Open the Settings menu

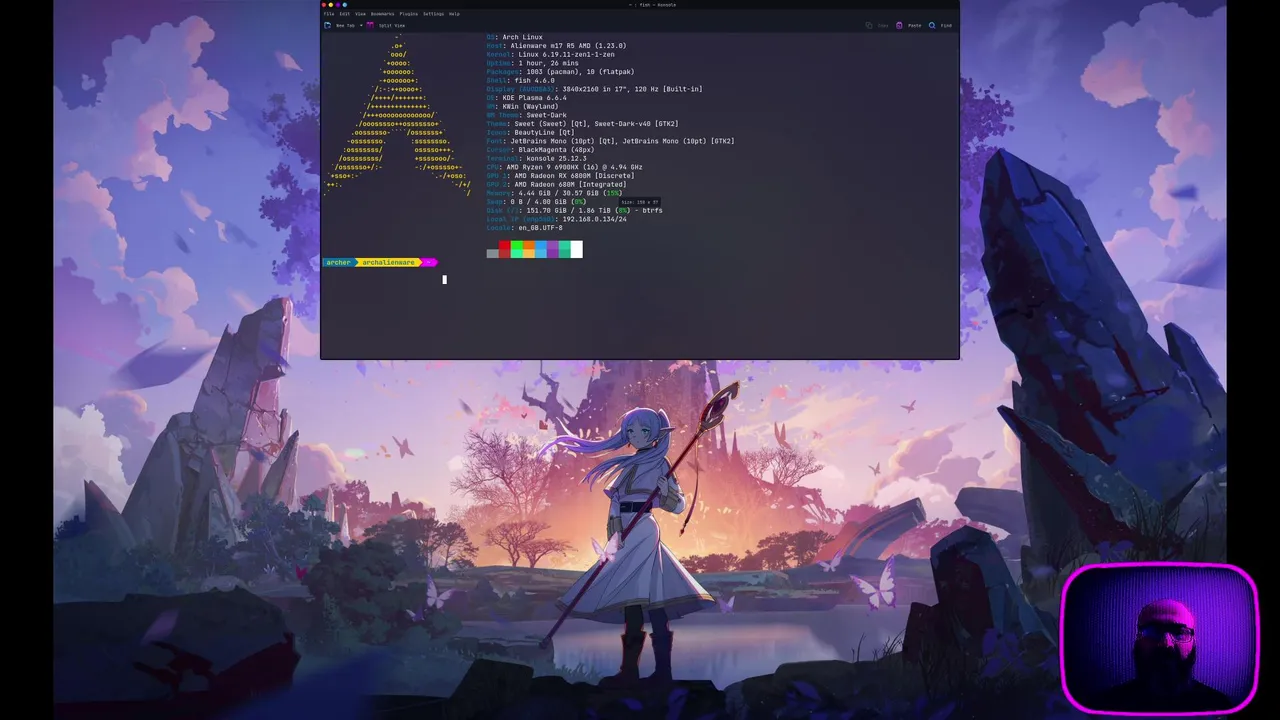pos(433,14)
